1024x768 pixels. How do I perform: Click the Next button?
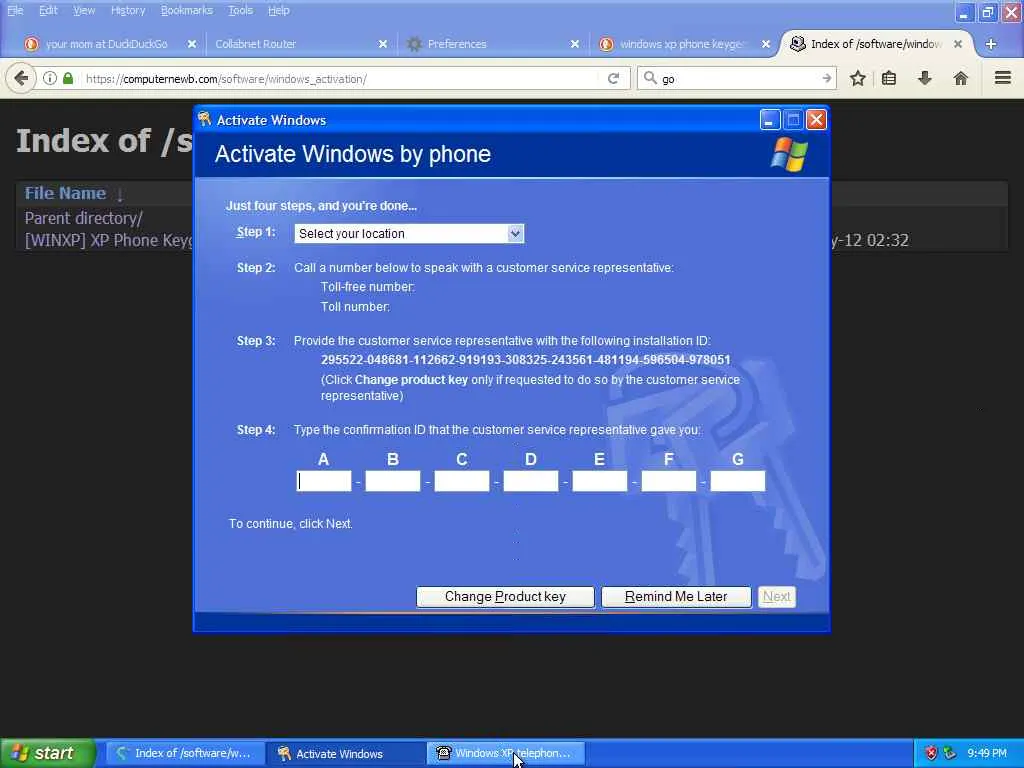coord(776,597)
